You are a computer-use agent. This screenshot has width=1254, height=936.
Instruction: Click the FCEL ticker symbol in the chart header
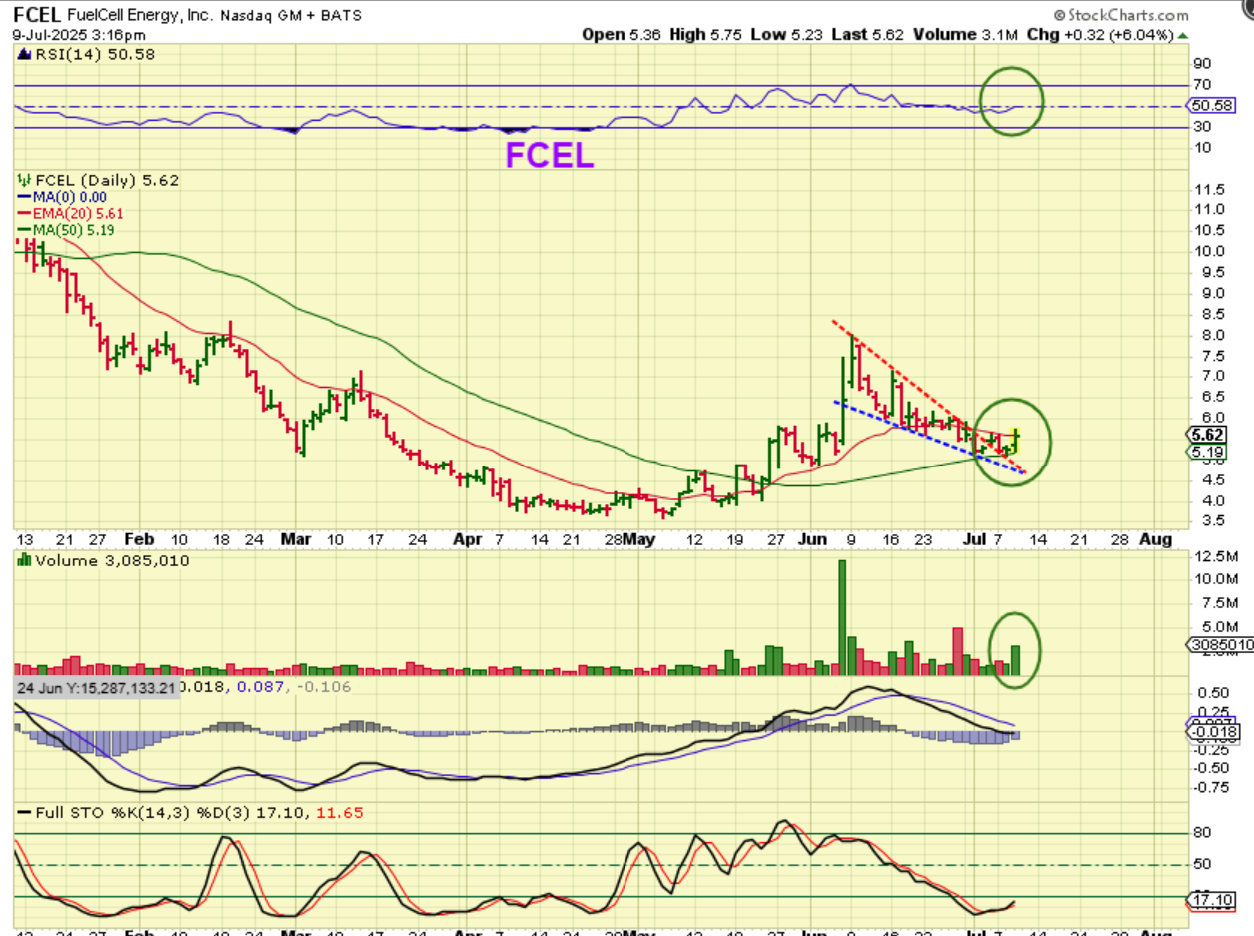36,14
